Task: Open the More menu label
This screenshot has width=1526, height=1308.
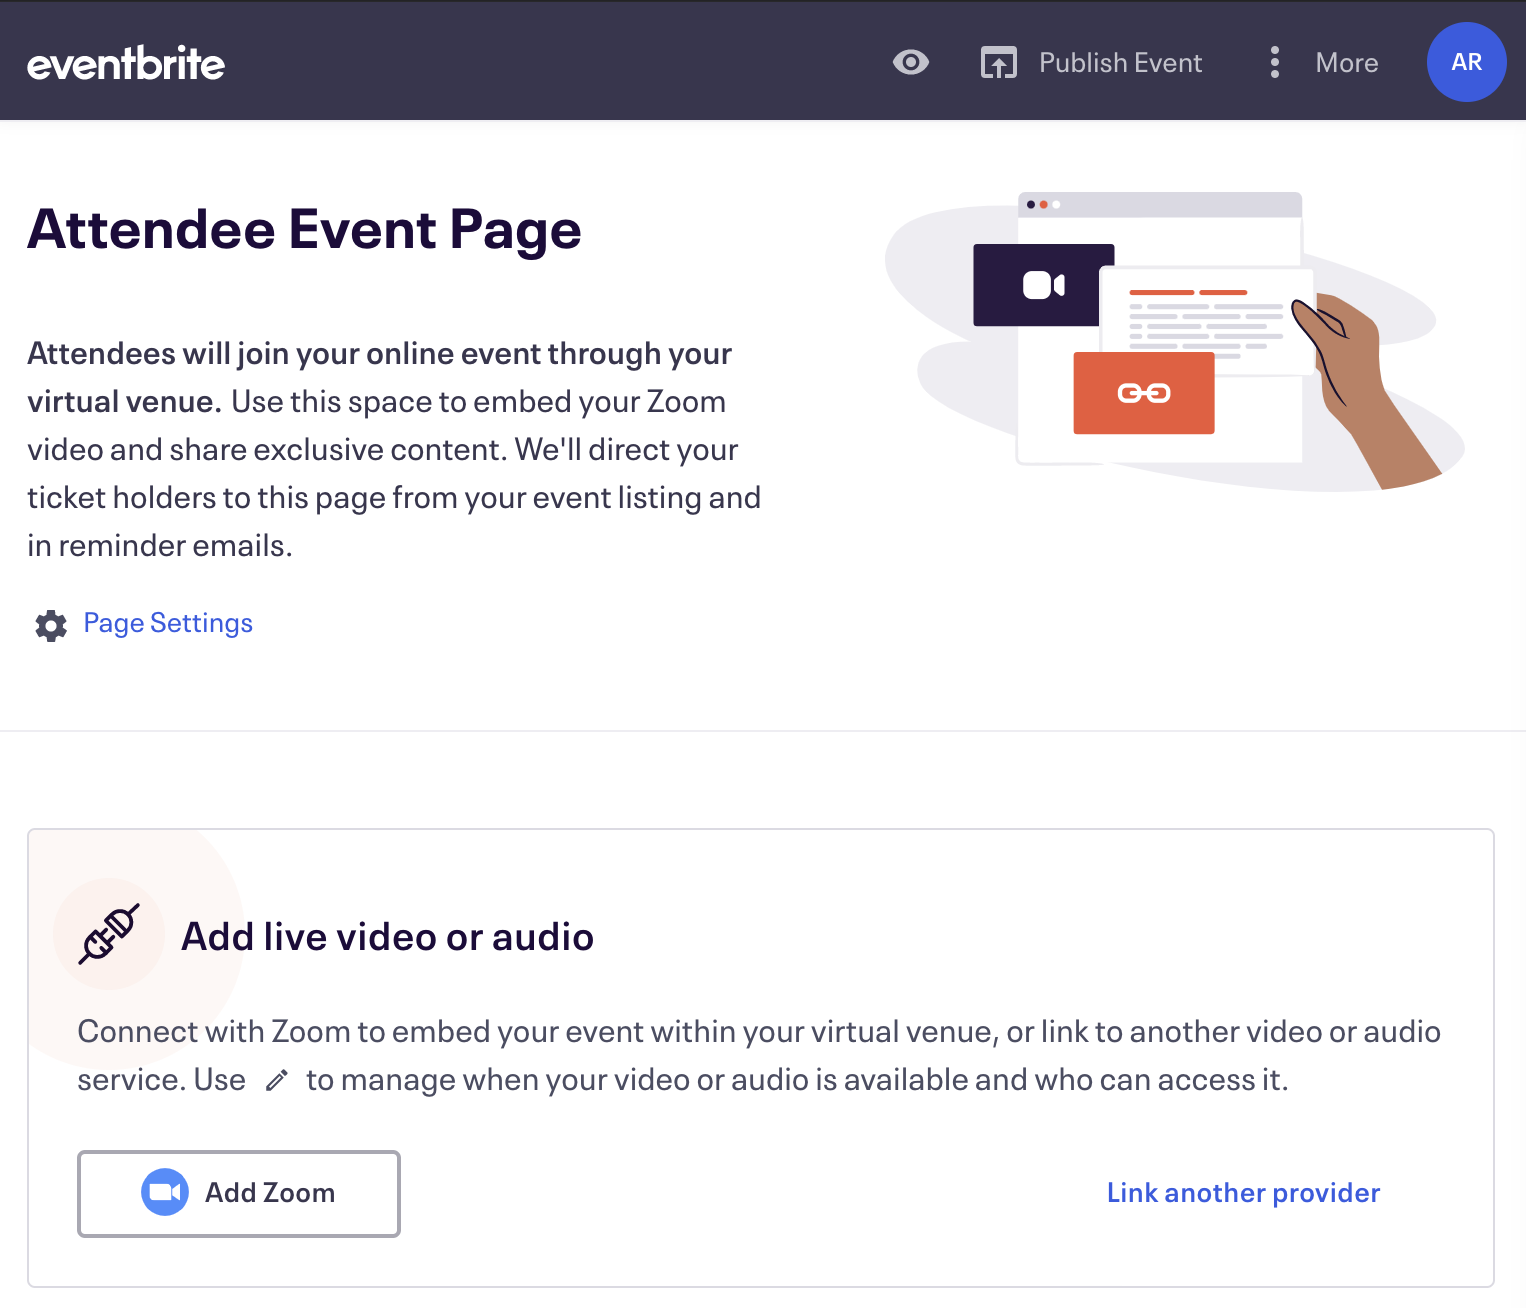Action: click(1347, 62)
